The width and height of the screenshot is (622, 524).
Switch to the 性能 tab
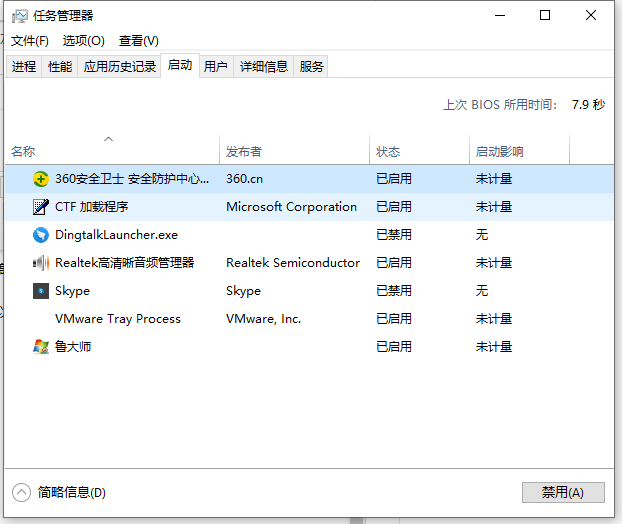pyautogui.click(x=60, y=66)
